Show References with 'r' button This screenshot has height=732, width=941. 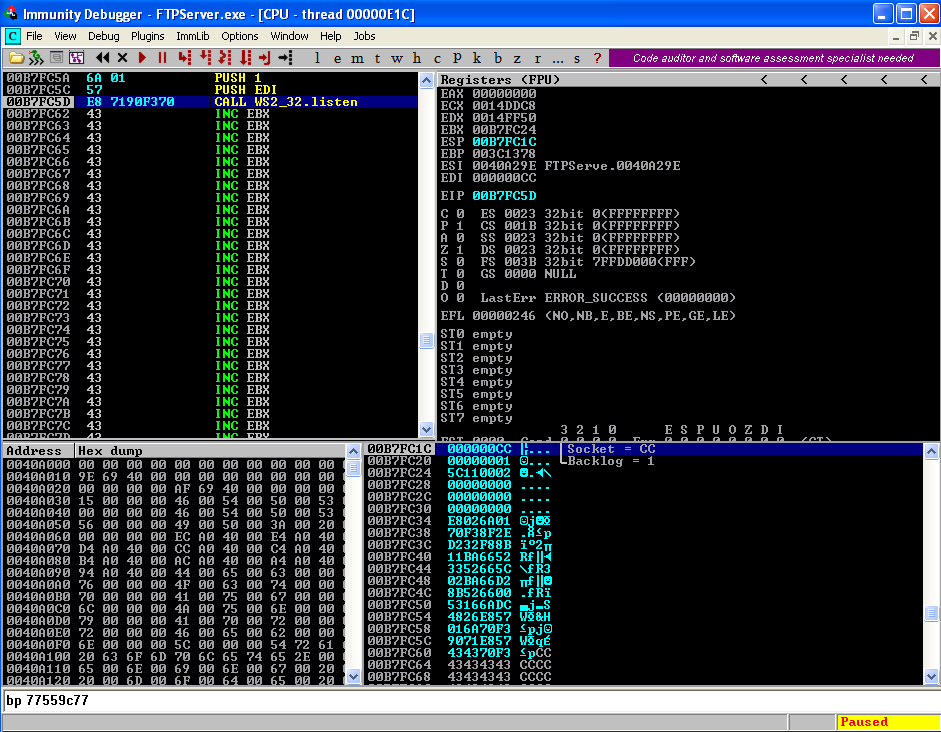[x=537, y=58]
